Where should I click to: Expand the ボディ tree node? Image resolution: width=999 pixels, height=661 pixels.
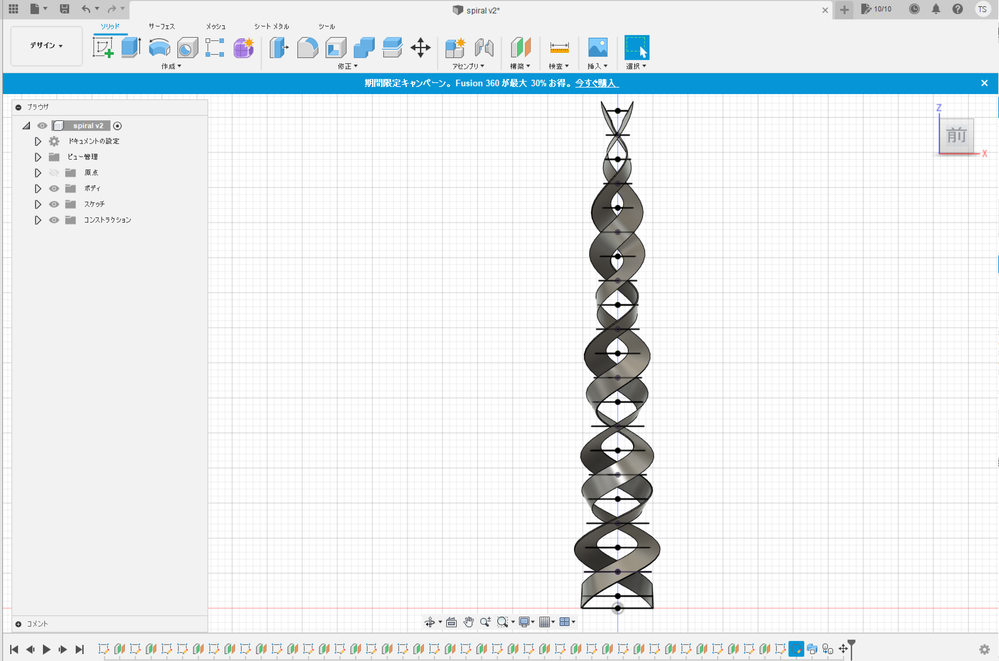(x=38, y=188)
